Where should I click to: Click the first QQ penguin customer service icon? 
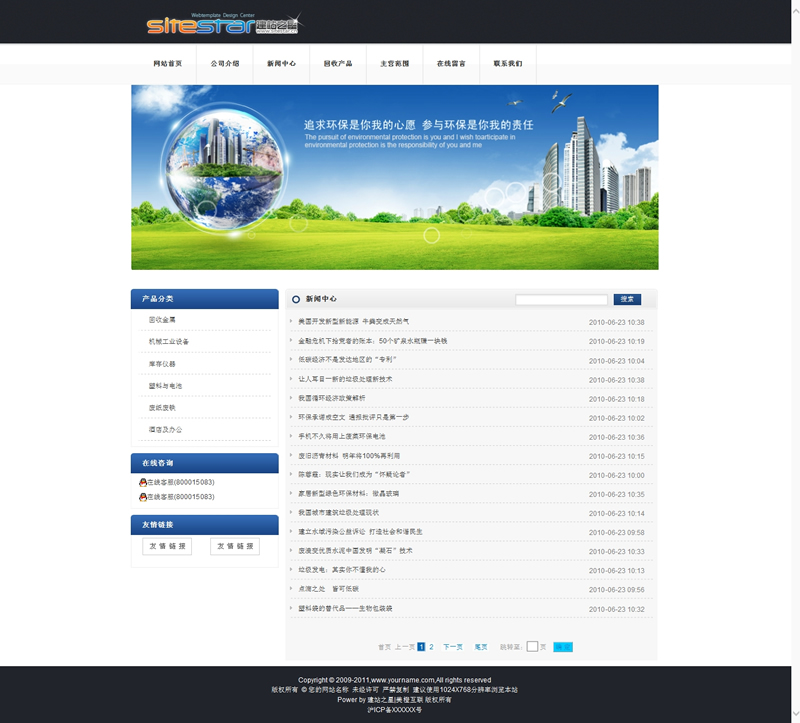tap(143, 482)
